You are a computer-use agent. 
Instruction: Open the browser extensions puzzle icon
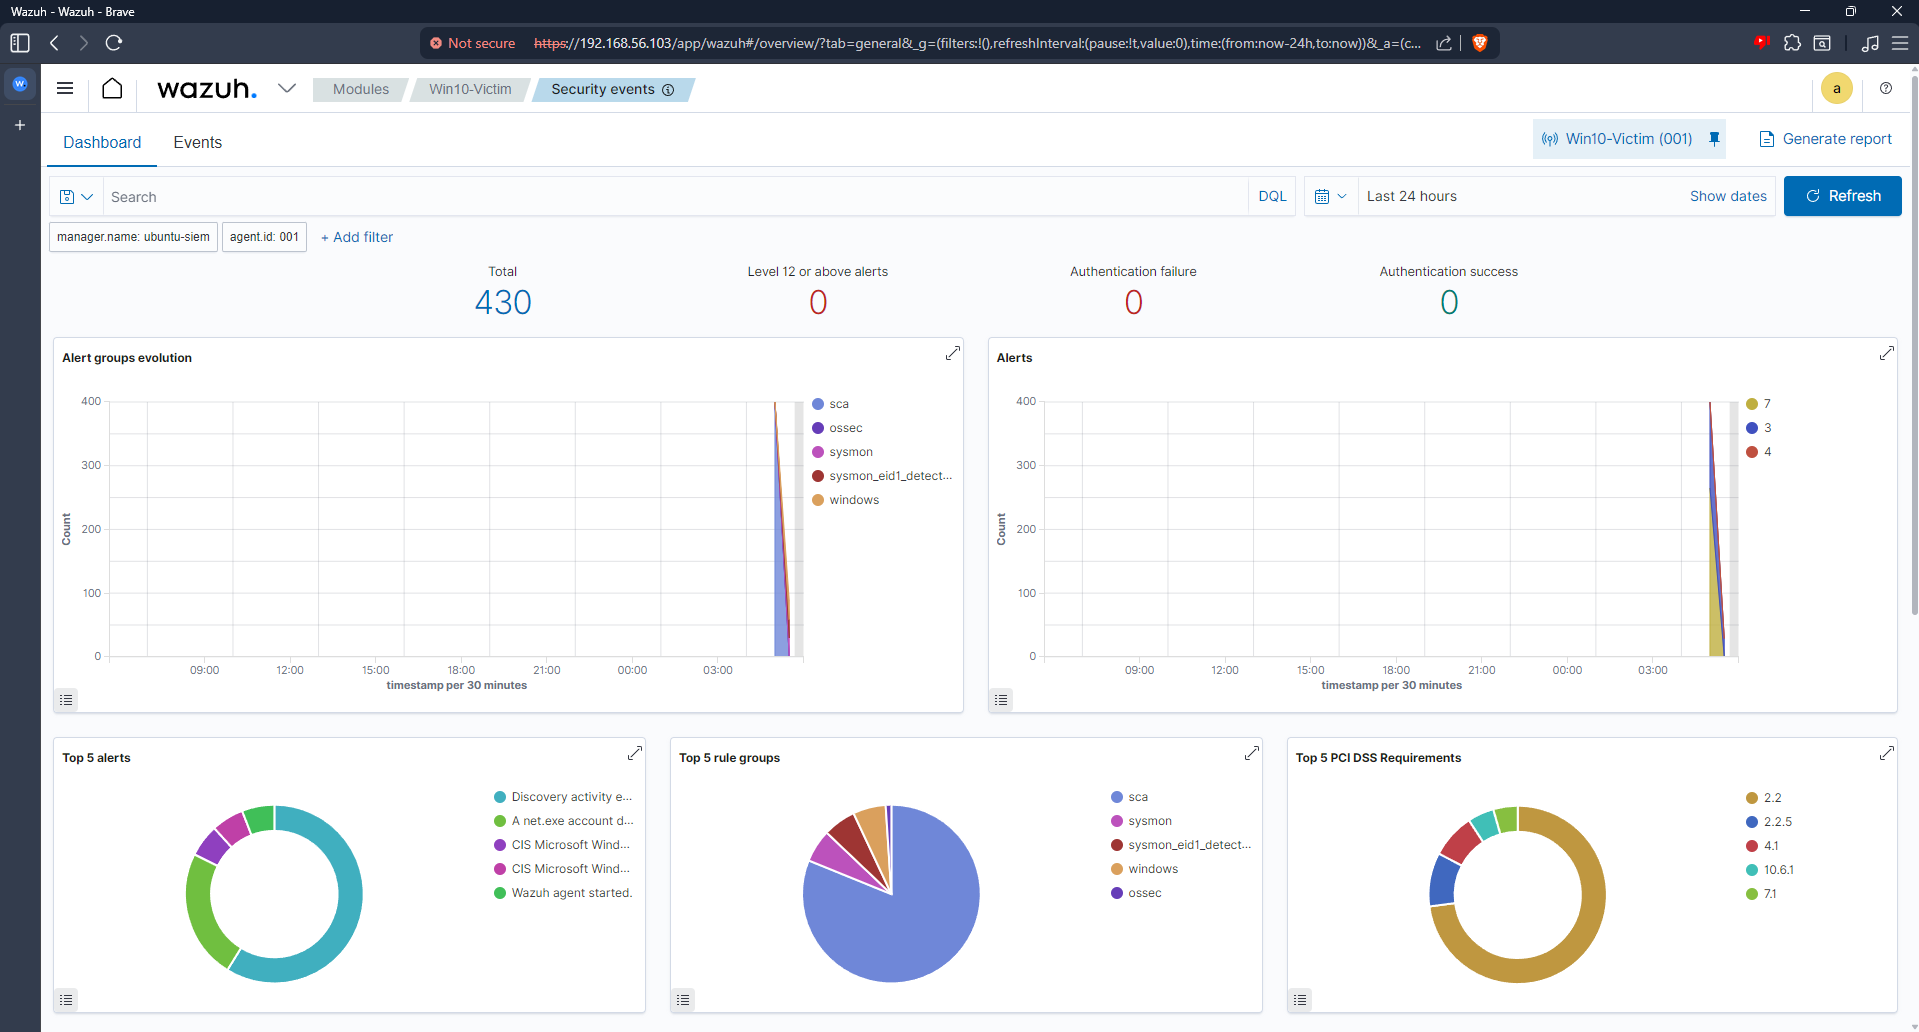[1792, 43]
